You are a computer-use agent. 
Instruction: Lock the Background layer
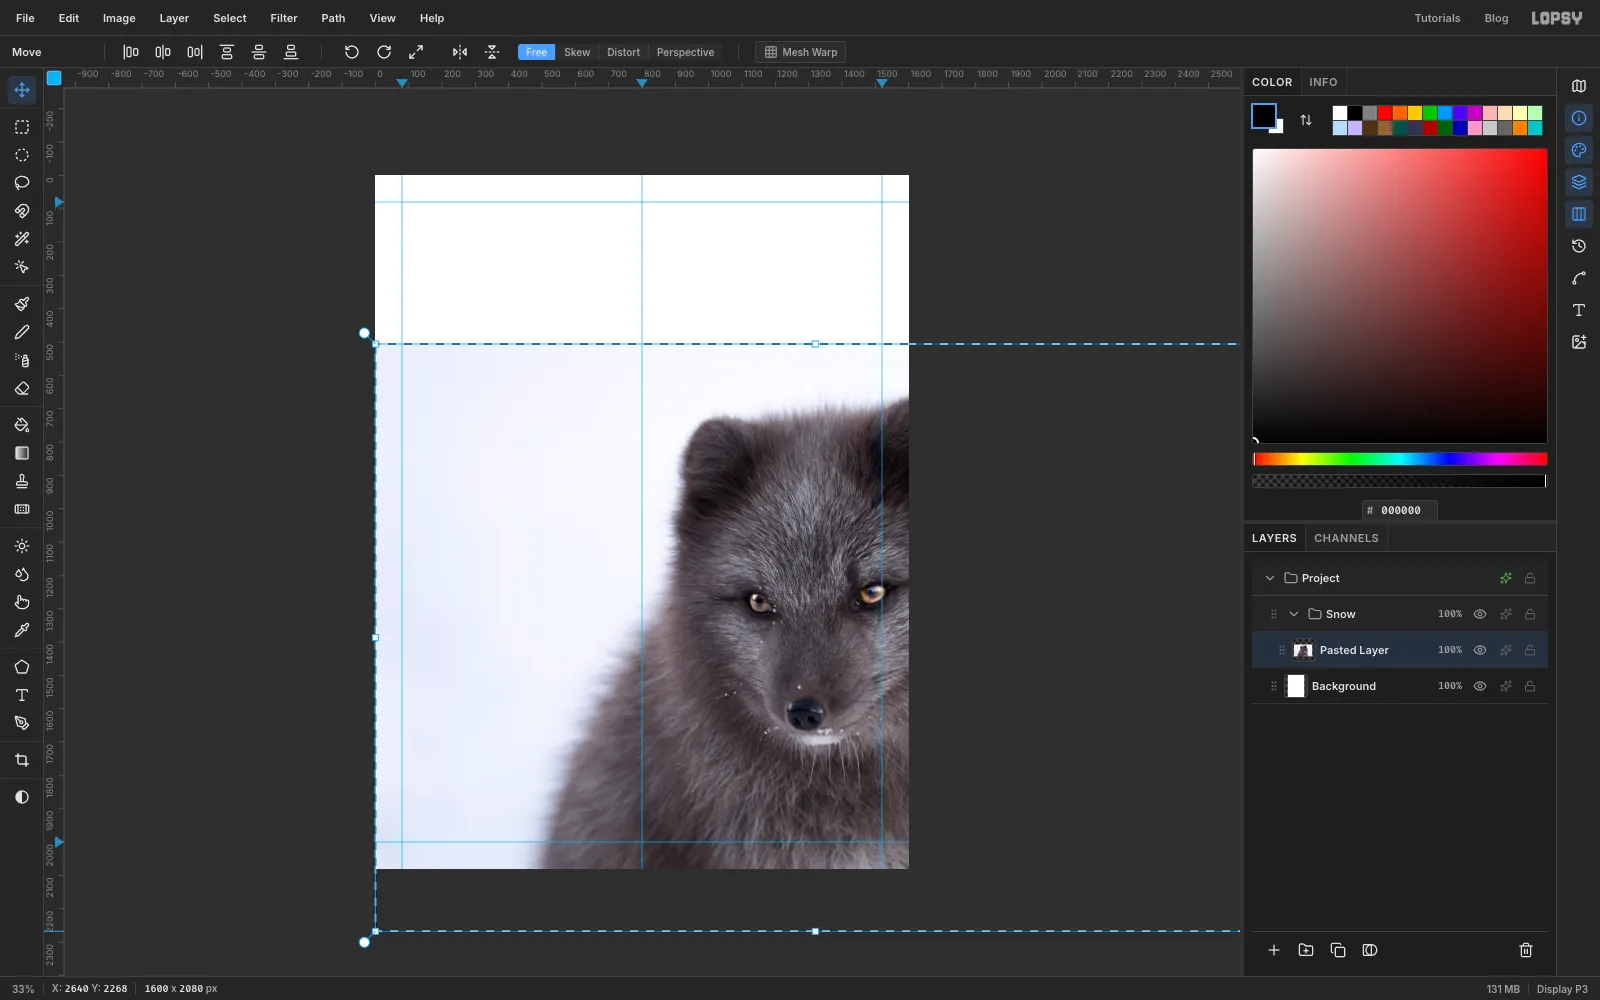1530,686
